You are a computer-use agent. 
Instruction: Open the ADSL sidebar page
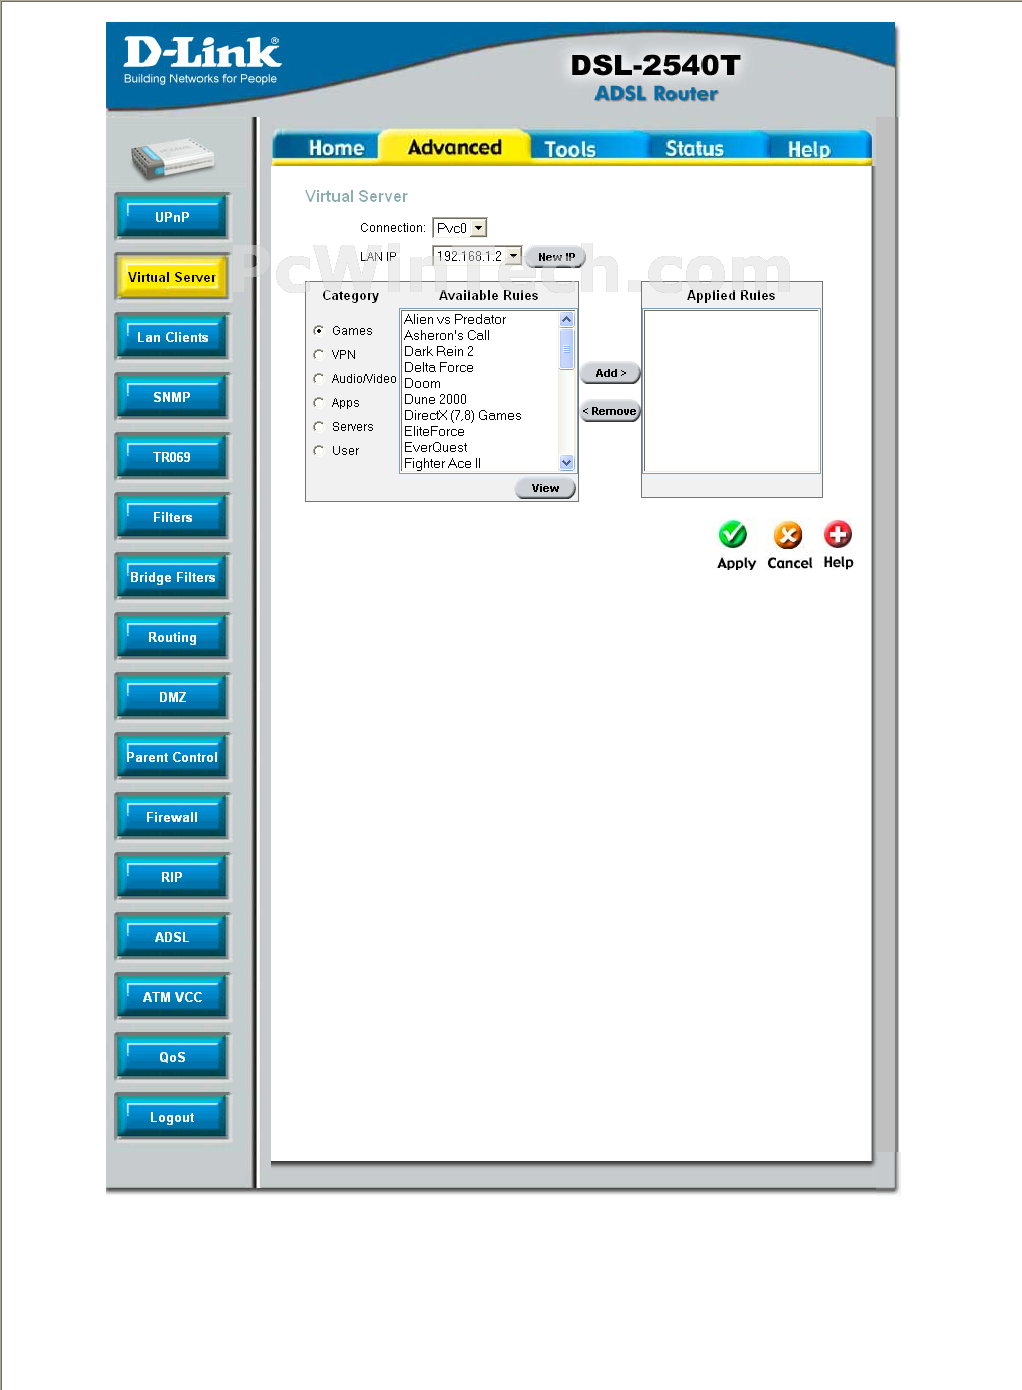coord(172,937)
